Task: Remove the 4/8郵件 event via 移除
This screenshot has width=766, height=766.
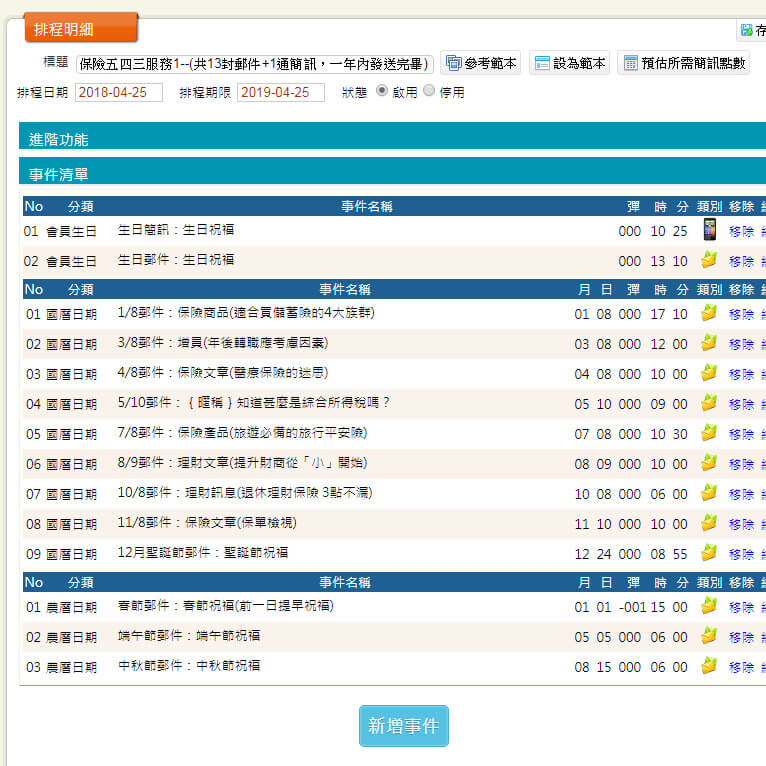Action: pyautogui.click(x=742, y=375)
